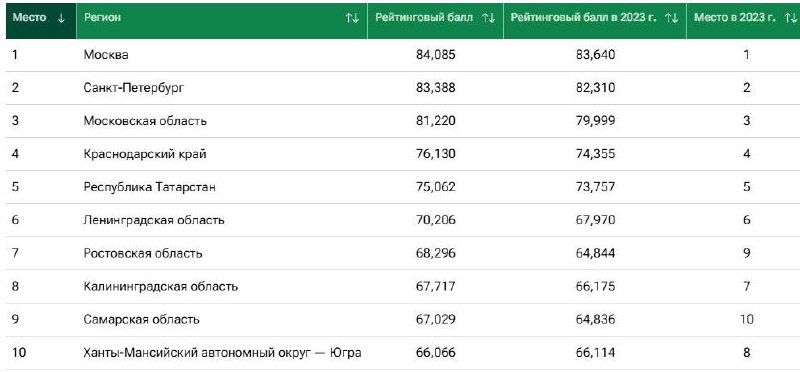Click the Рейтинговый балл header text

424,18
